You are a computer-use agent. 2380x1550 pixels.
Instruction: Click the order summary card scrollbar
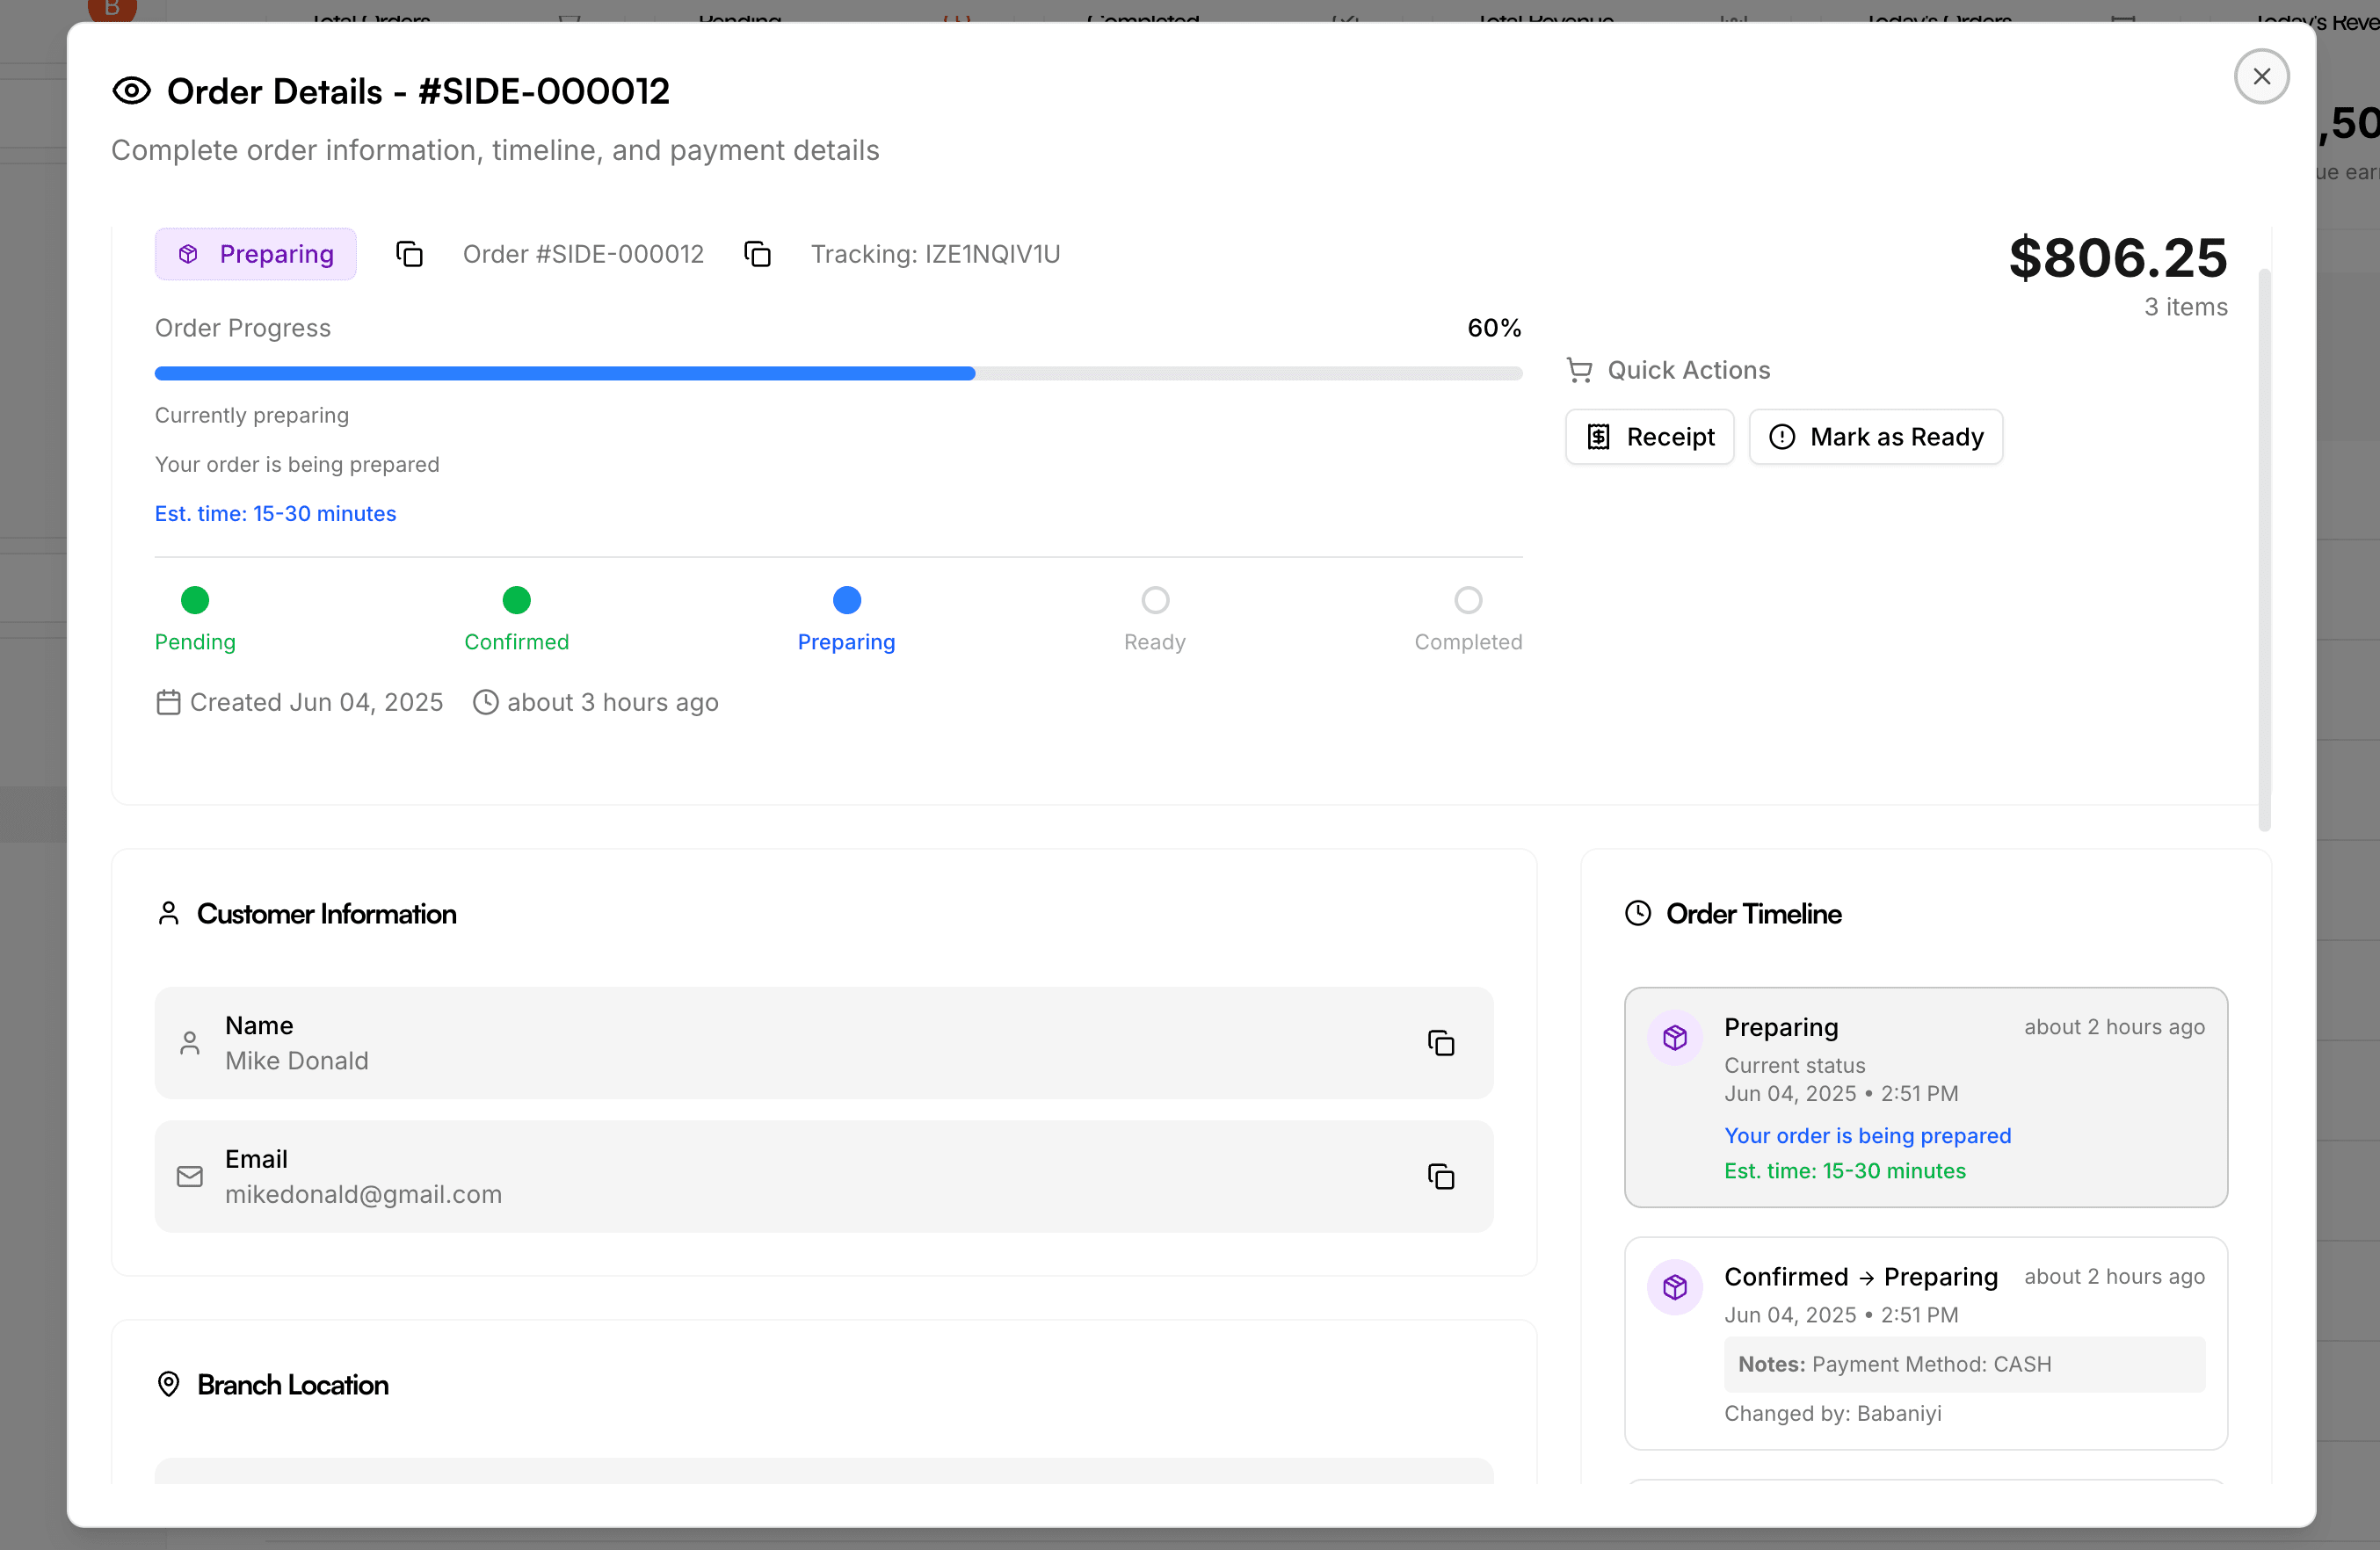pyautogui.click(x=2264, y=549)
